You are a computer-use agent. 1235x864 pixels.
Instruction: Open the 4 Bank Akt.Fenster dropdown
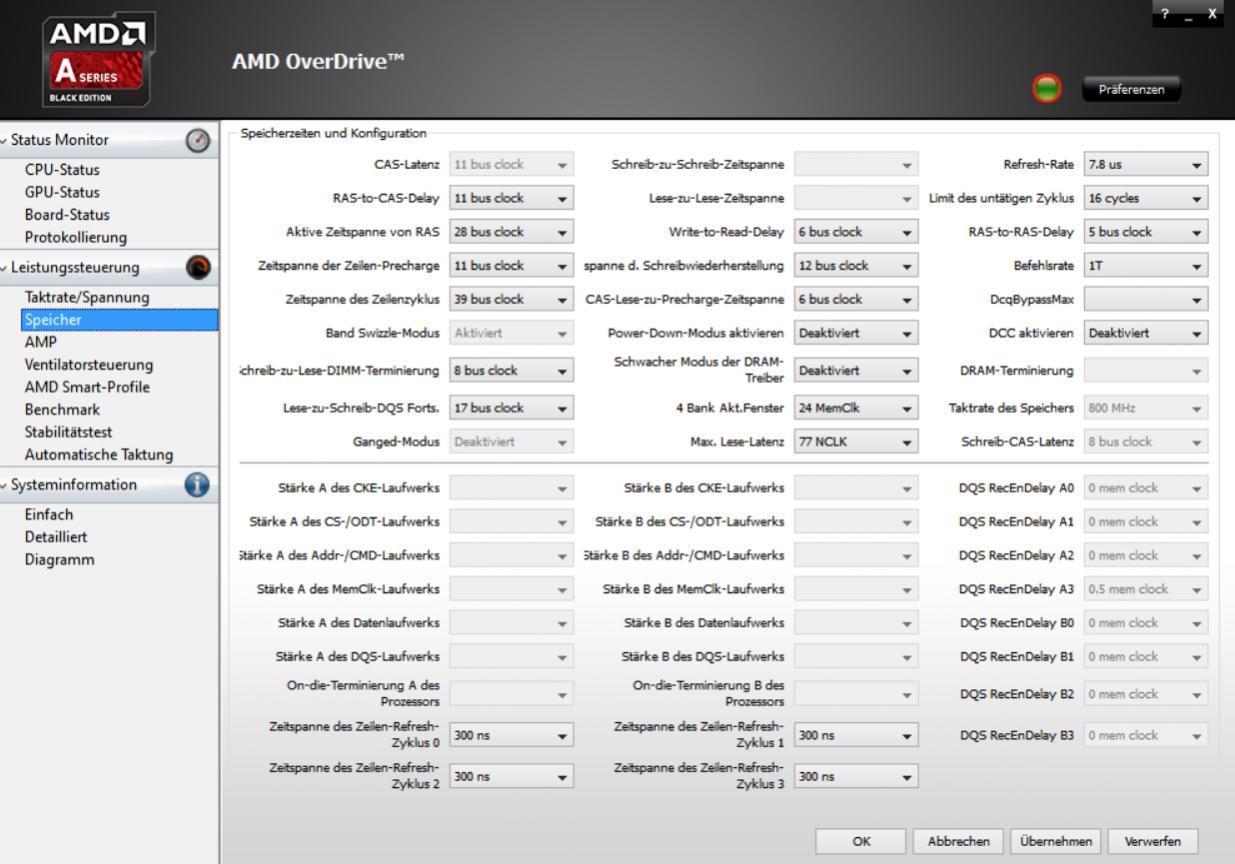point(856,408)
